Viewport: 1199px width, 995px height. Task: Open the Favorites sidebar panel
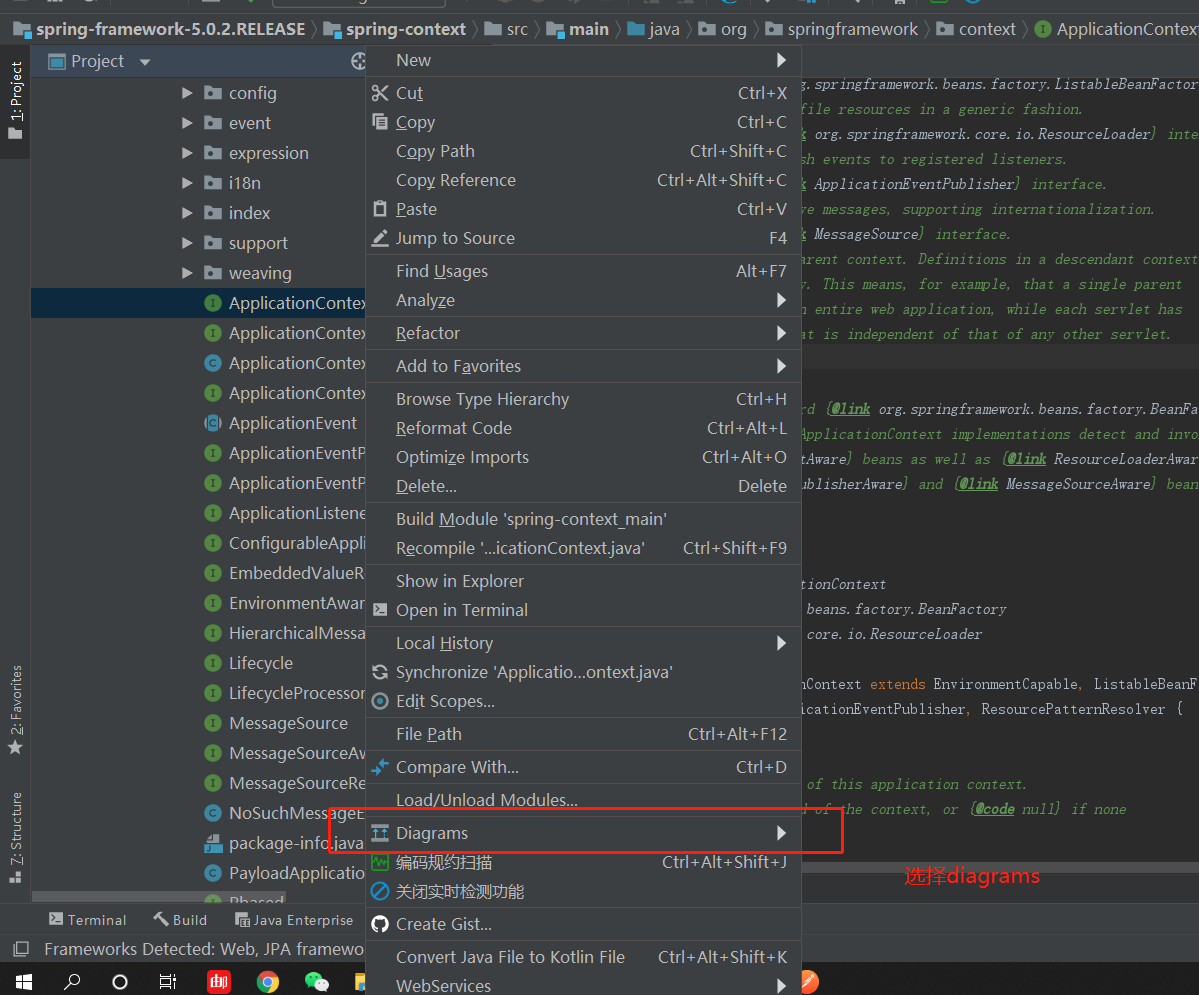pyautogui.click(x=14, y=700)
